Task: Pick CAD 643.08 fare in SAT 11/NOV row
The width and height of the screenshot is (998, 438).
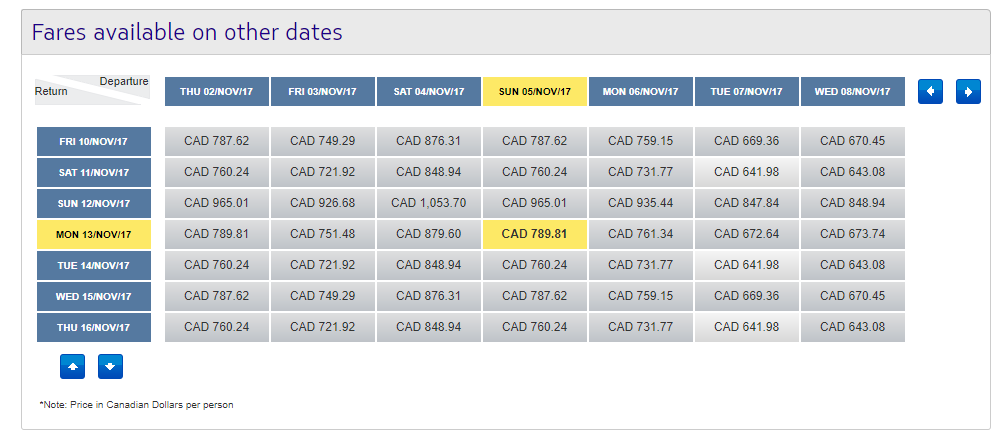Action: point(853,173)
